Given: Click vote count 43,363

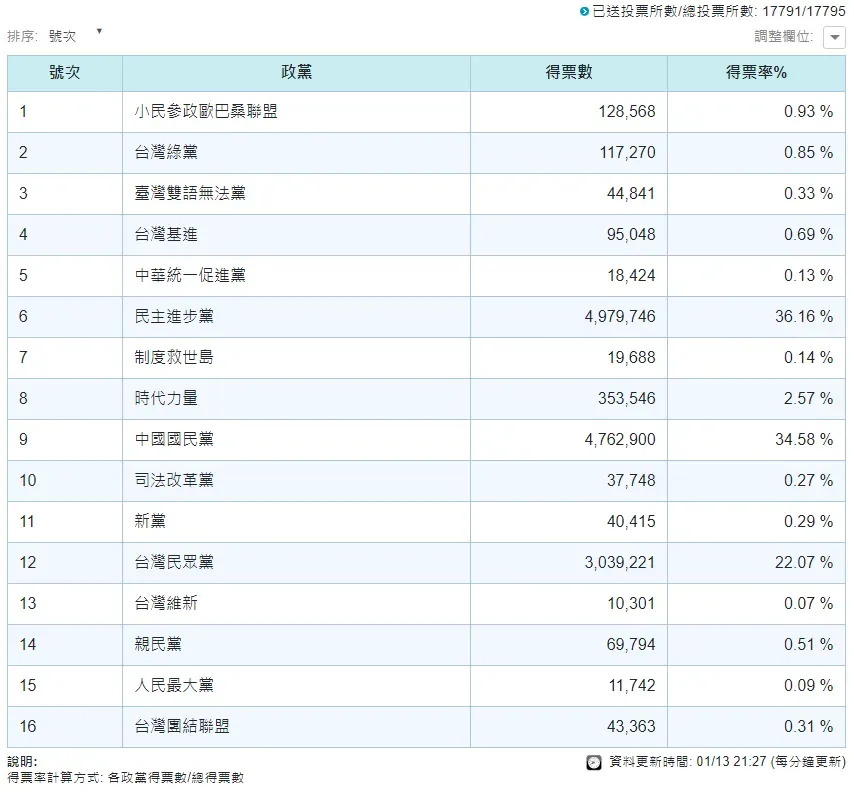Looking at the screenshot, I should 631,726.
